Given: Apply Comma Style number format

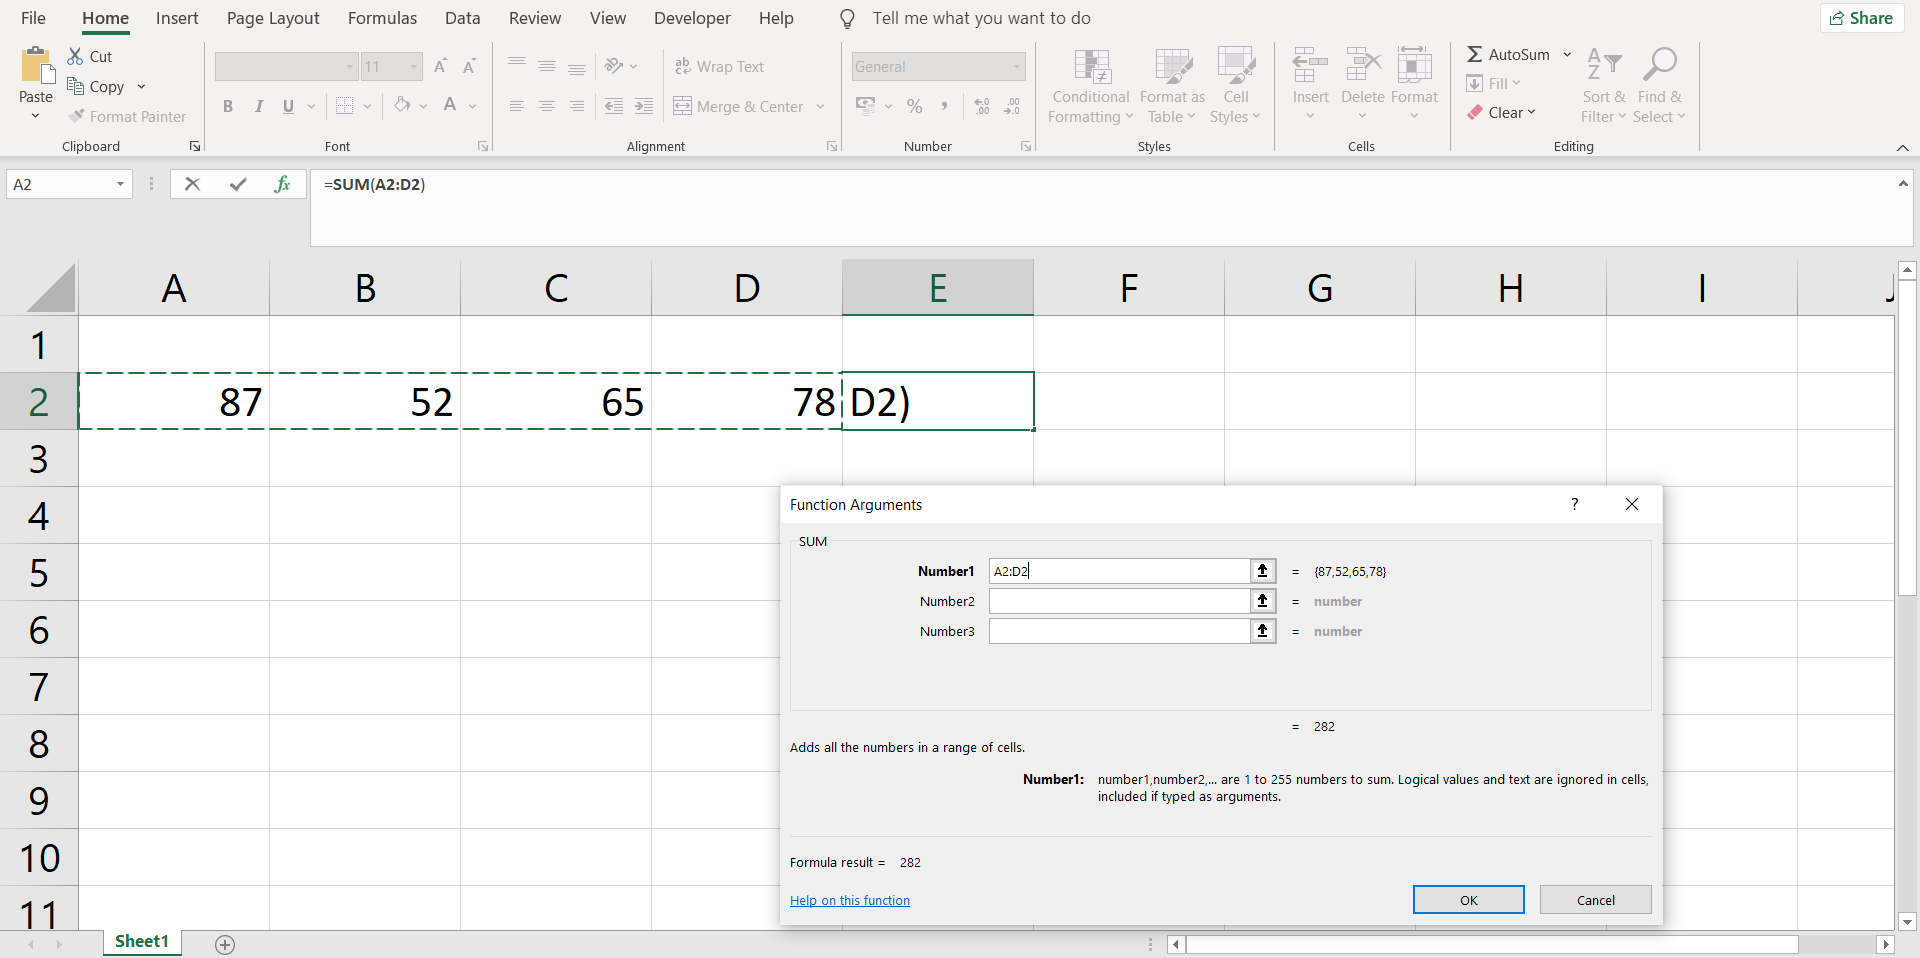Looking at the screenshot, I should [x=943, y=106].
